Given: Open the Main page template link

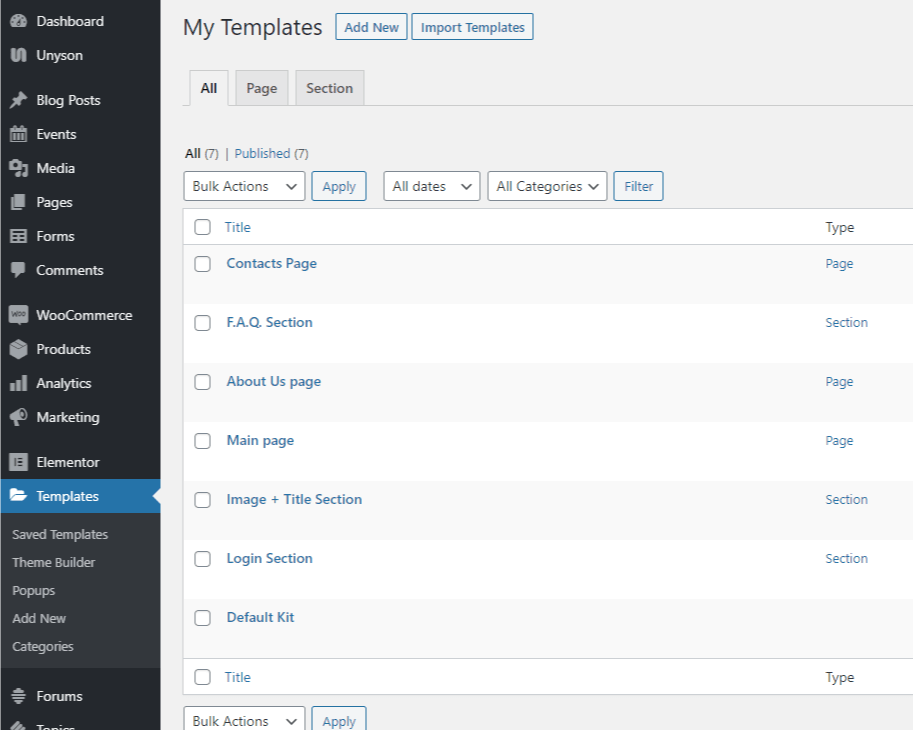Looking at the screenshot, I should tap(260, 441).
